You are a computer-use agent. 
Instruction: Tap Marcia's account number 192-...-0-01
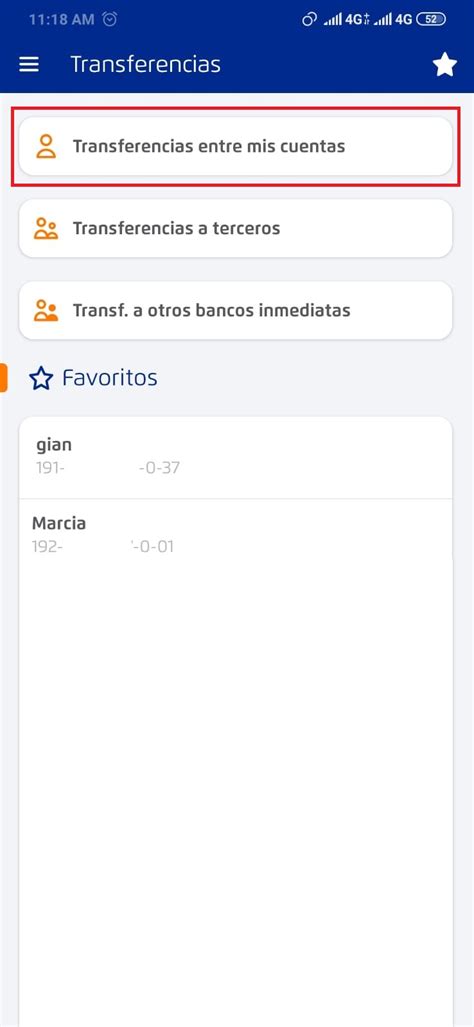(x=103, y=546)
